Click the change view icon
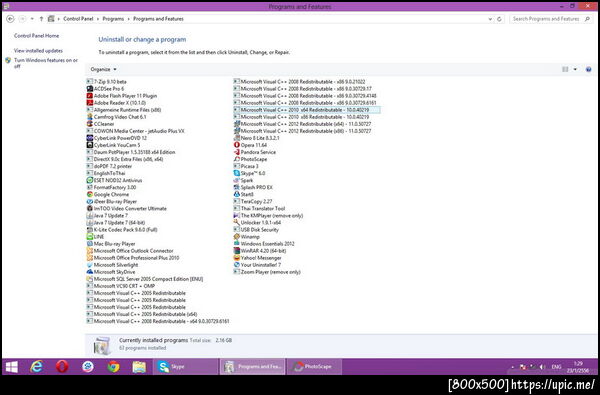Screen dimensions: 600x395 point(565,69)
